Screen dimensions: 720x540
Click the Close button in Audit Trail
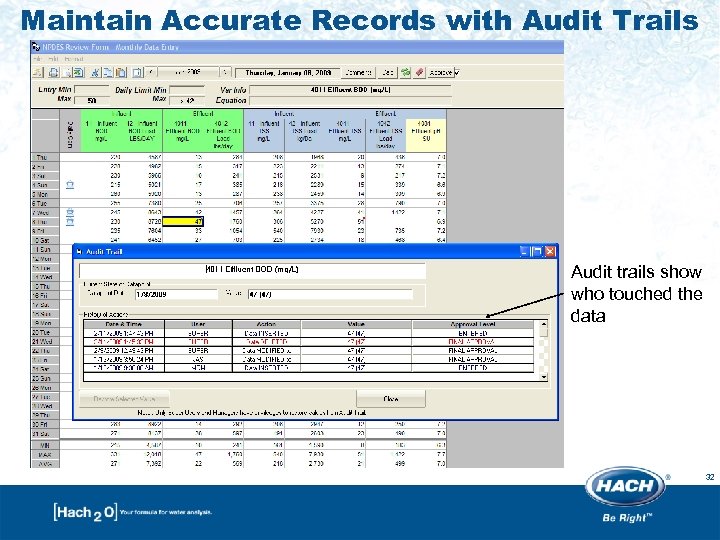pos(391,399)
